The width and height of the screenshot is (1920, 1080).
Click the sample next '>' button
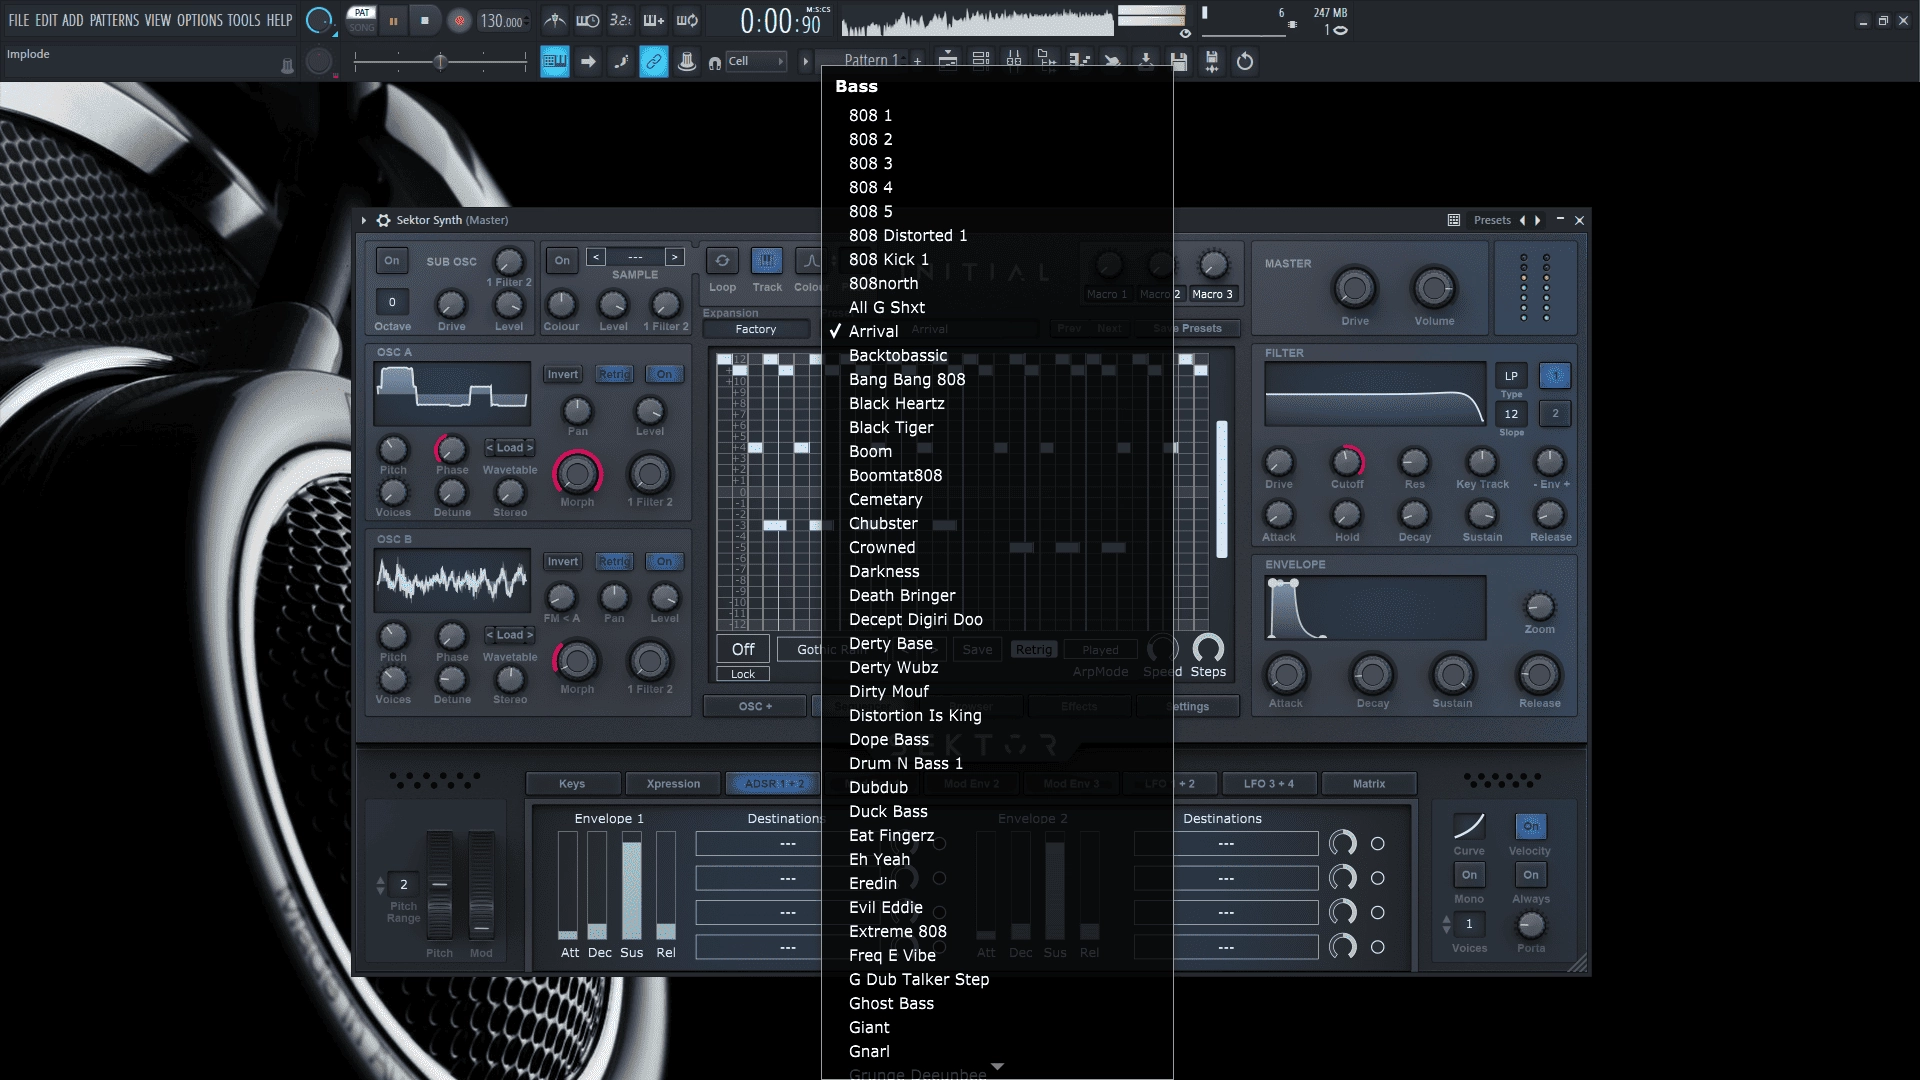point(675,257)
